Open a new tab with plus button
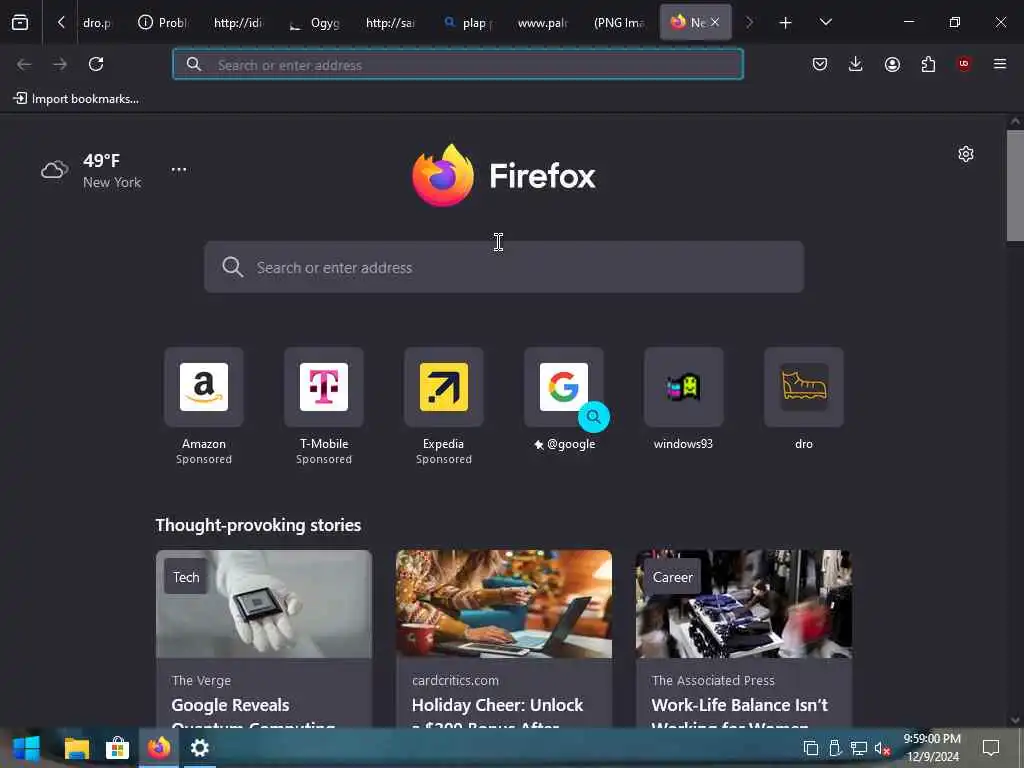The height and width of the screenshot is (768, 1024). point(786,23)
